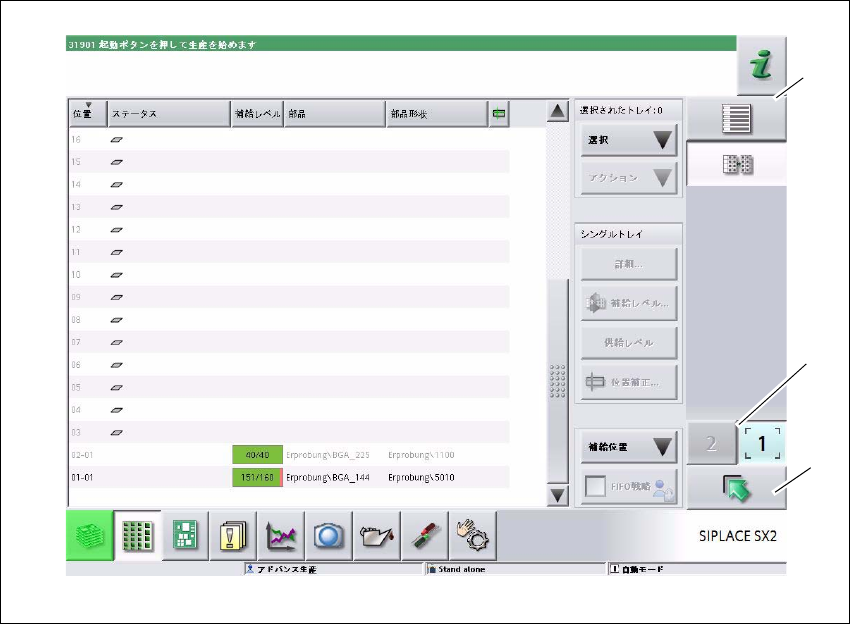Open the error messages icon with exclamation mark
This screenshot has width=850, height=624.
pyautogui.click(x=234, y=535)
